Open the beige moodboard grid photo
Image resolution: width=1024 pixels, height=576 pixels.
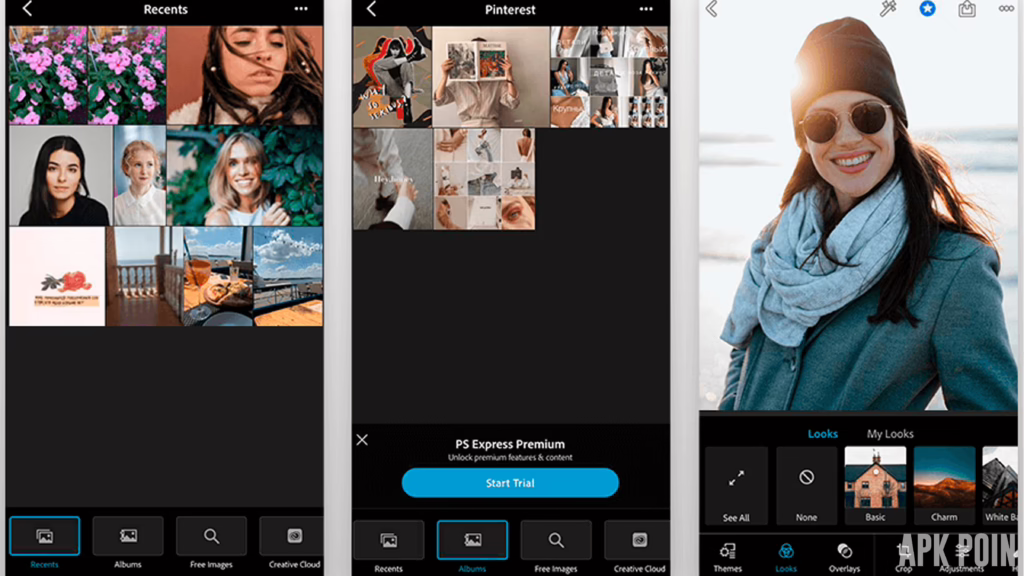[x=485, y=179]
